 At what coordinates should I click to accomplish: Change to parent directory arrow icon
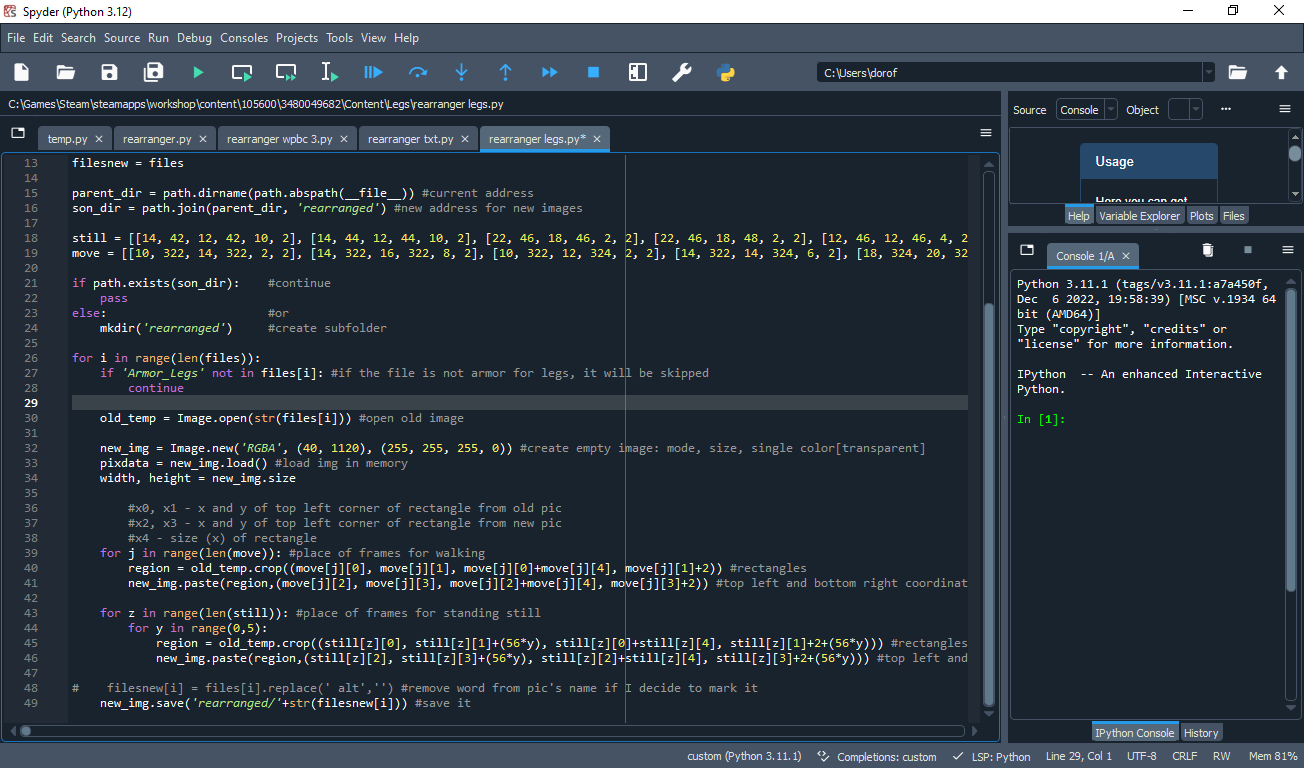point(1281,72)
